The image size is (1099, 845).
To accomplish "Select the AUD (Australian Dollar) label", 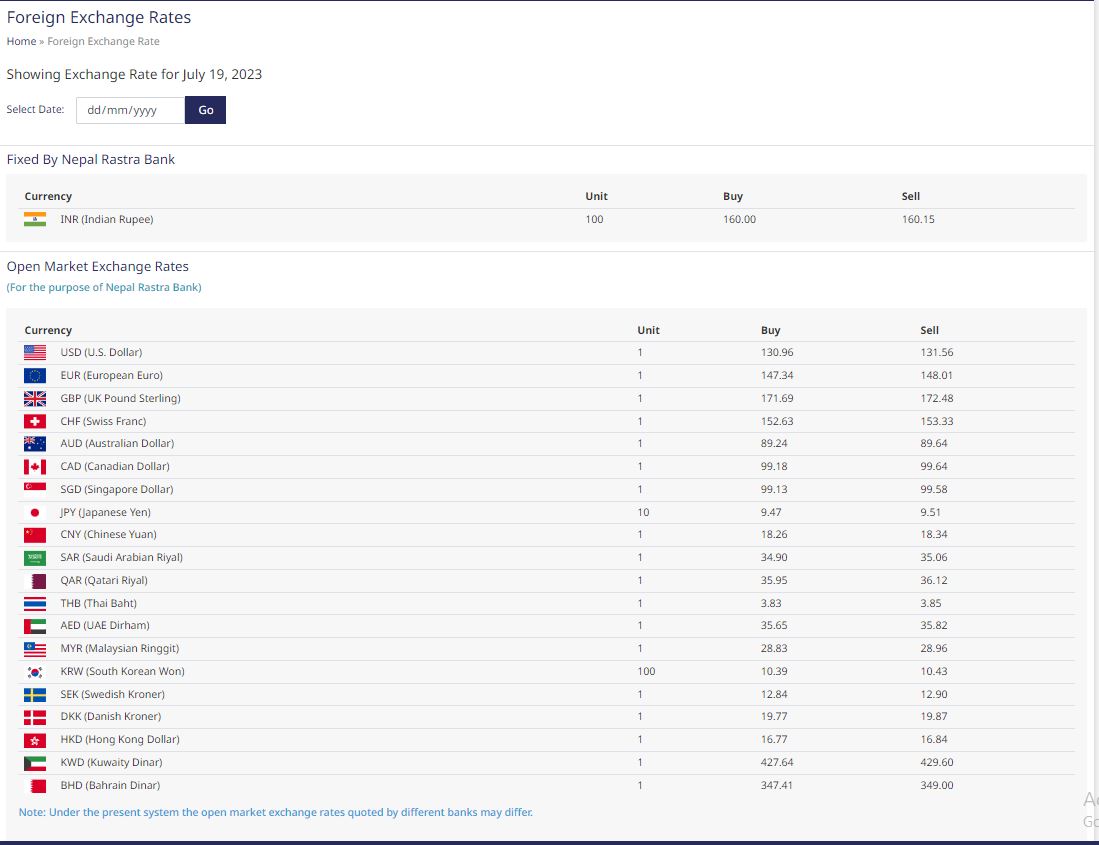I will (117, 444).
